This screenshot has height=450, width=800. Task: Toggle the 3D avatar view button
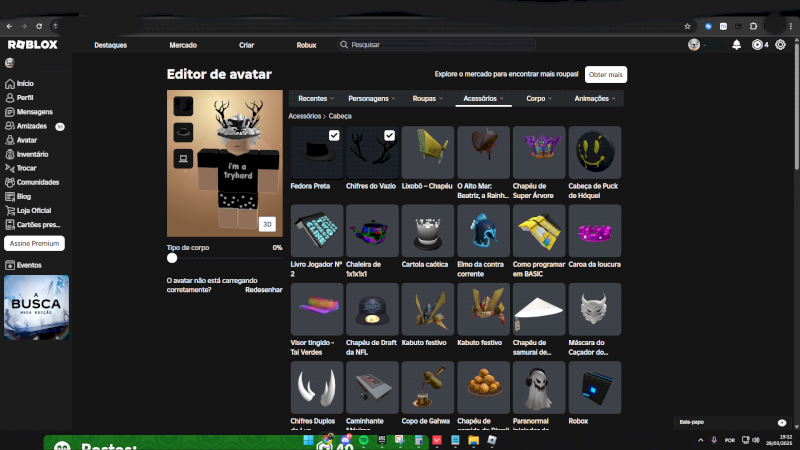[267, 224]
